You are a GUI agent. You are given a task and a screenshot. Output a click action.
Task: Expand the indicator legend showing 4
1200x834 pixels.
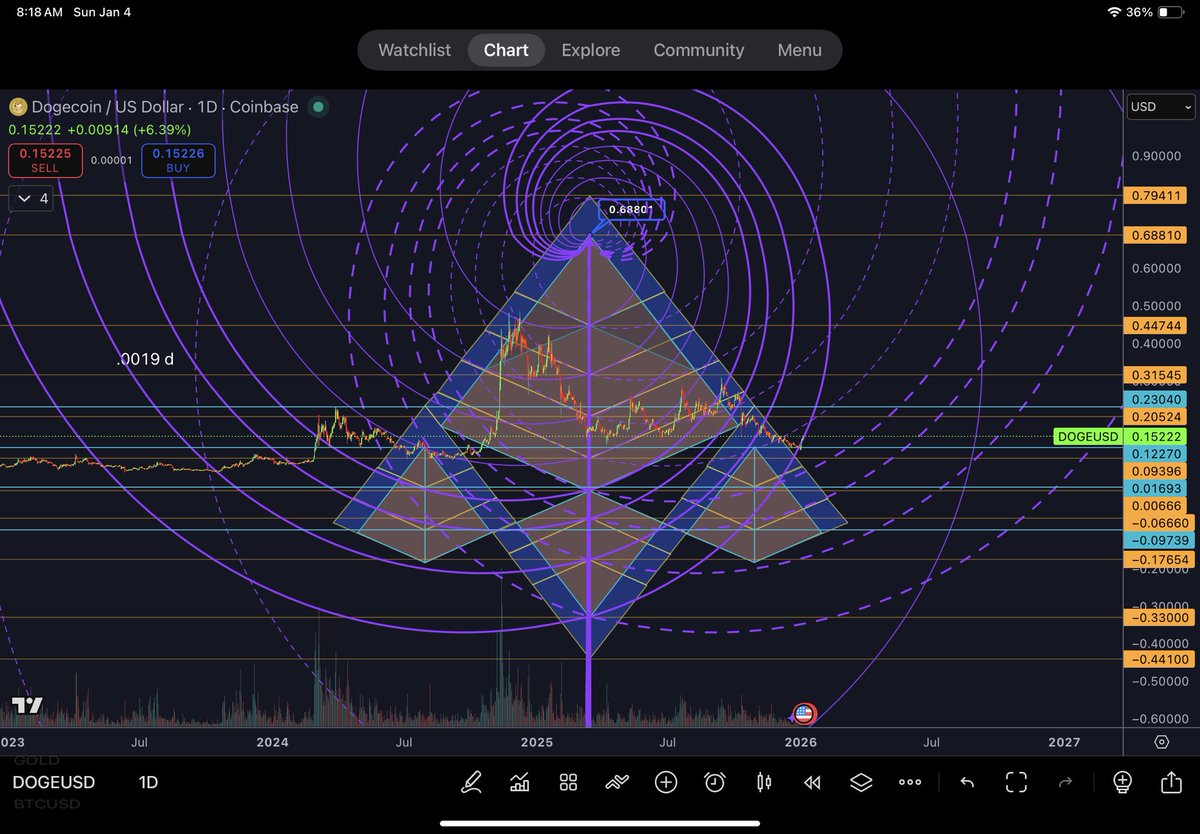point(29,198)
